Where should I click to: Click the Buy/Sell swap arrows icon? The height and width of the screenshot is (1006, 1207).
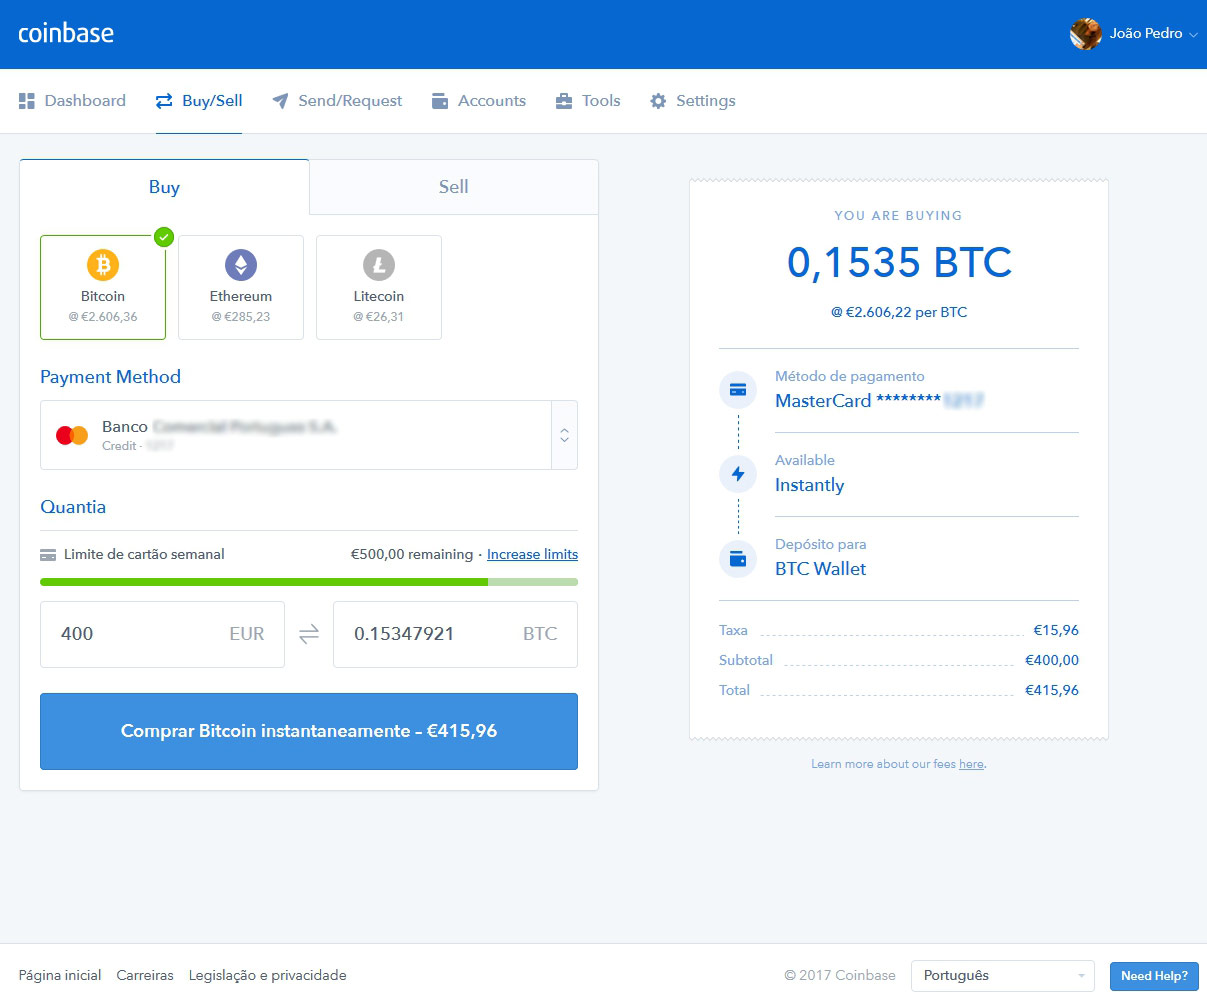pos(164,101)
